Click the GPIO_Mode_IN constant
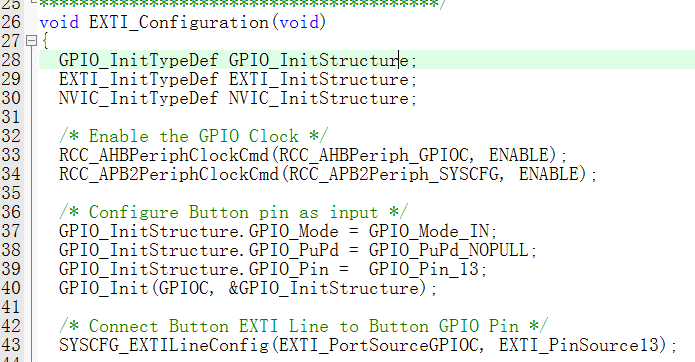Image resolution: width=695 pixels, height=362 pixels. point(429,231)
